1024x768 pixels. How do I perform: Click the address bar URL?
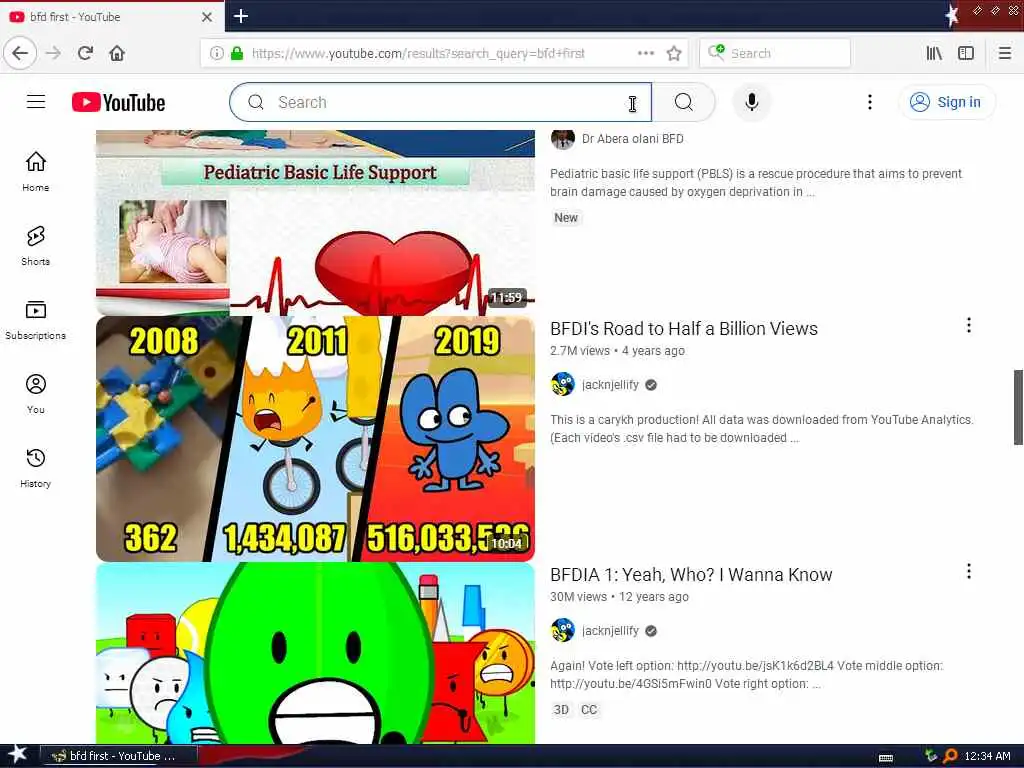point(418,53)
